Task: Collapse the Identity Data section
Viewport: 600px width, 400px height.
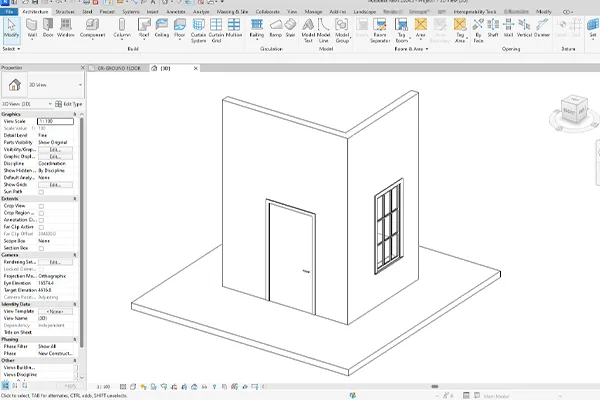Action: tap(75, 304)
